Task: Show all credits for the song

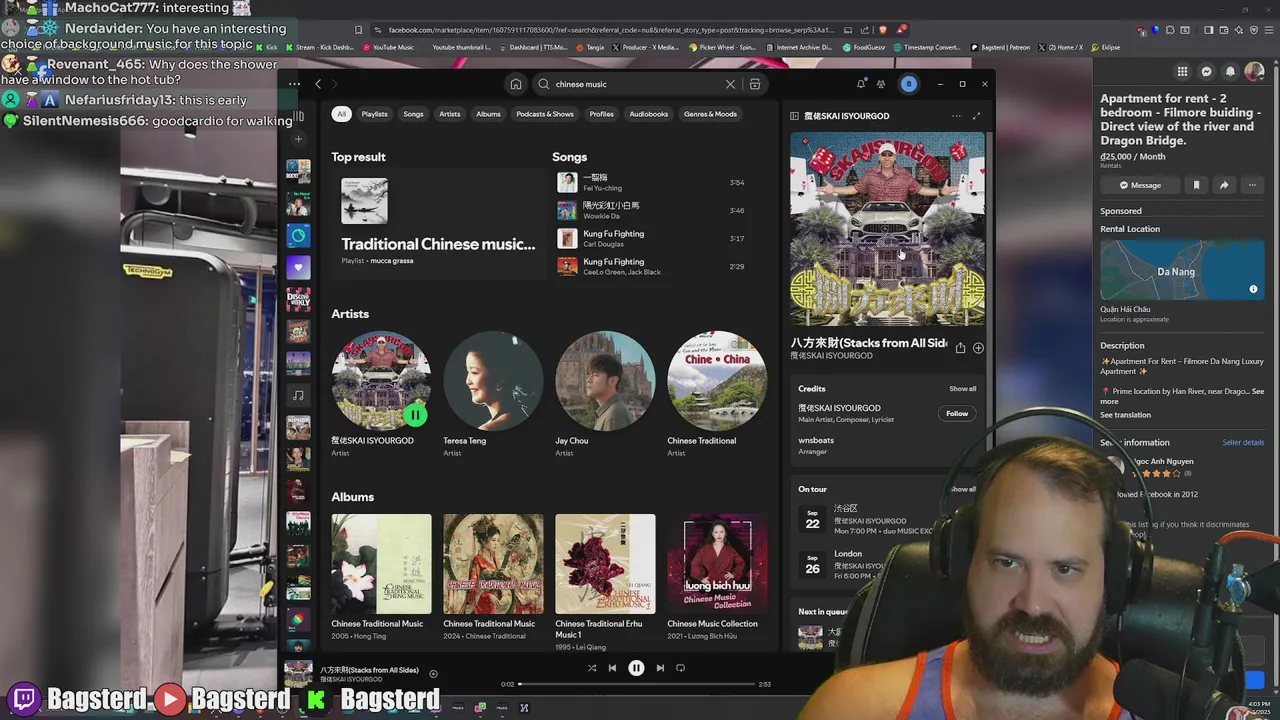Action: tap(962, 389)
